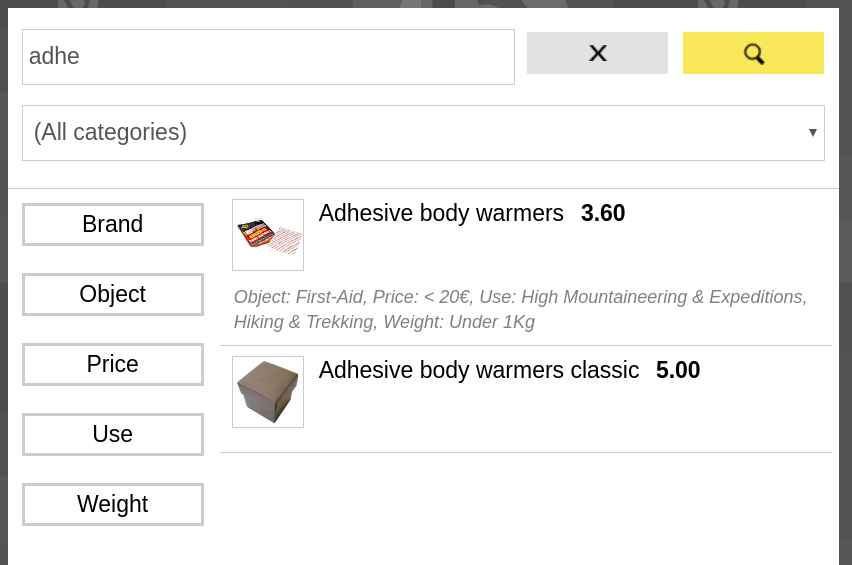Expand the Weight filter
Image resolution: width=852 pixels, height=565 pixels.
click(x=113, y=504)
